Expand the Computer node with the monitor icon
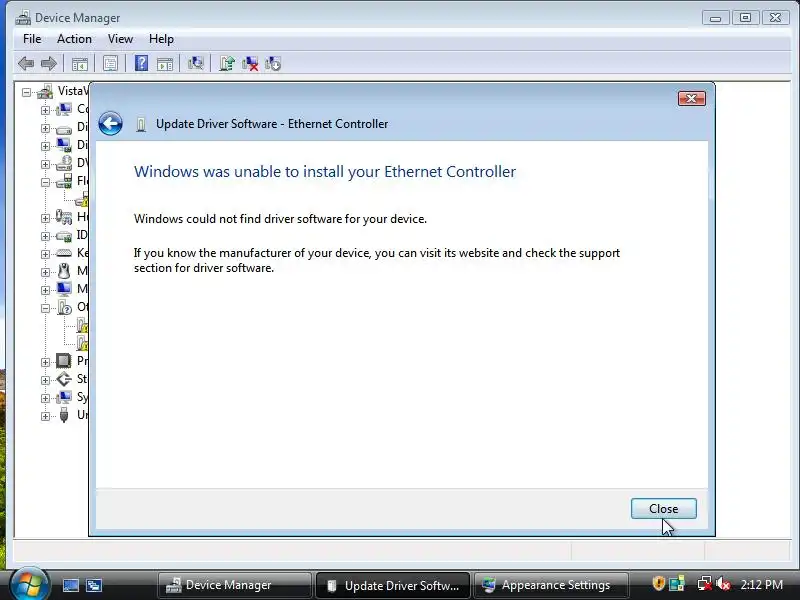 45,110
